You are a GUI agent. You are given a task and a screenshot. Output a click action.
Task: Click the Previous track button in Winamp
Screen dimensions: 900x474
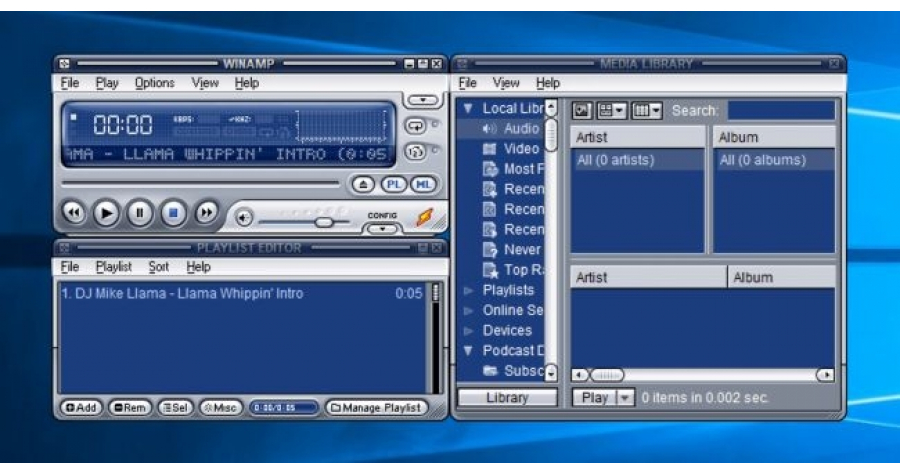(x=73, y=213)
